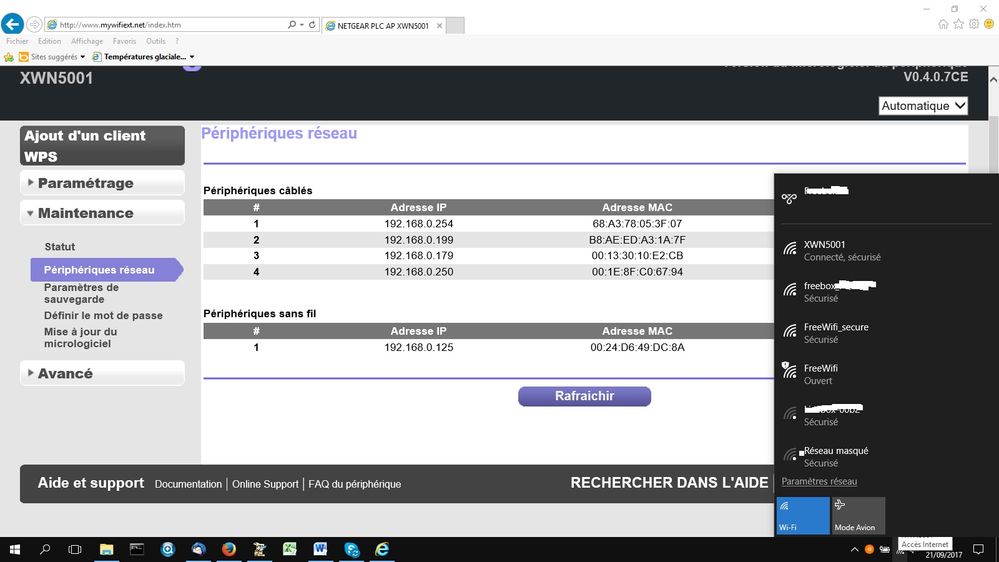
Task: Click the add-to-favorites star in favorites bar
Action: (x=9, y=57)
